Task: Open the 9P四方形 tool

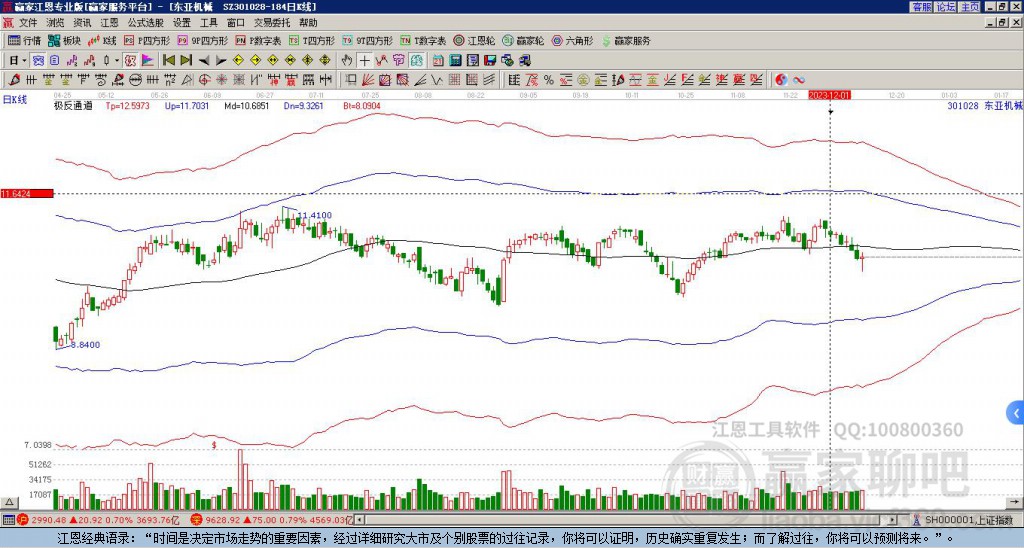Action: click(203, 40)
